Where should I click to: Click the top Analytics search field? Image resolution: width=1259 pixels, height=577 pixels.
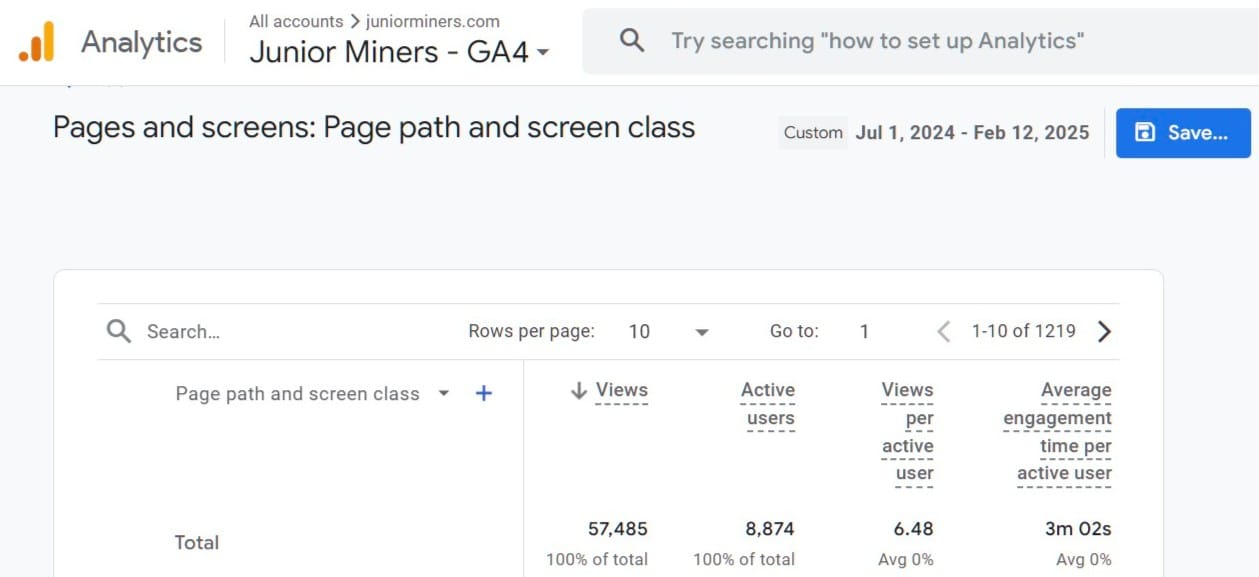877,41
